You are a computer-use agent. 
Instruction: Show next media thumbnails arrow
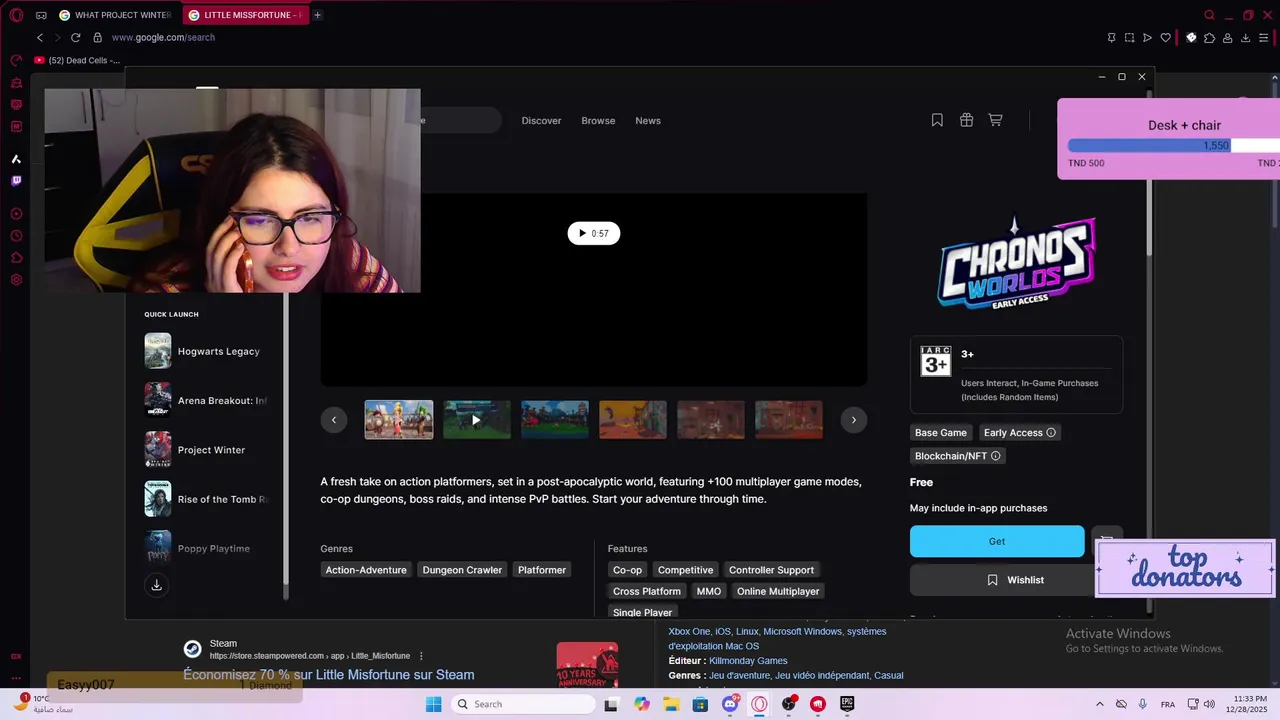(x=853, y=420)
